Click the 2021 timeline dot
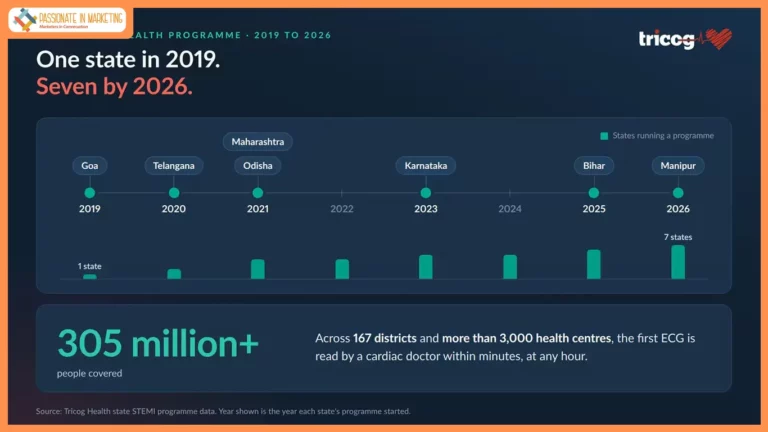Image resolution: width=768 pixels, height=432 pixels. [x=258, y=193]
